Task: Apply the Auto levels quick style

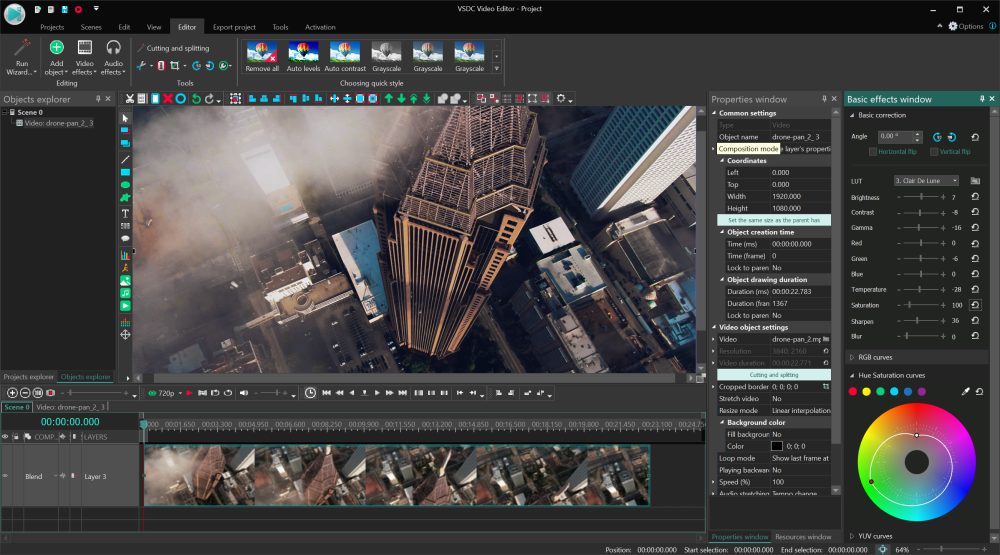Action: [302, 55]
